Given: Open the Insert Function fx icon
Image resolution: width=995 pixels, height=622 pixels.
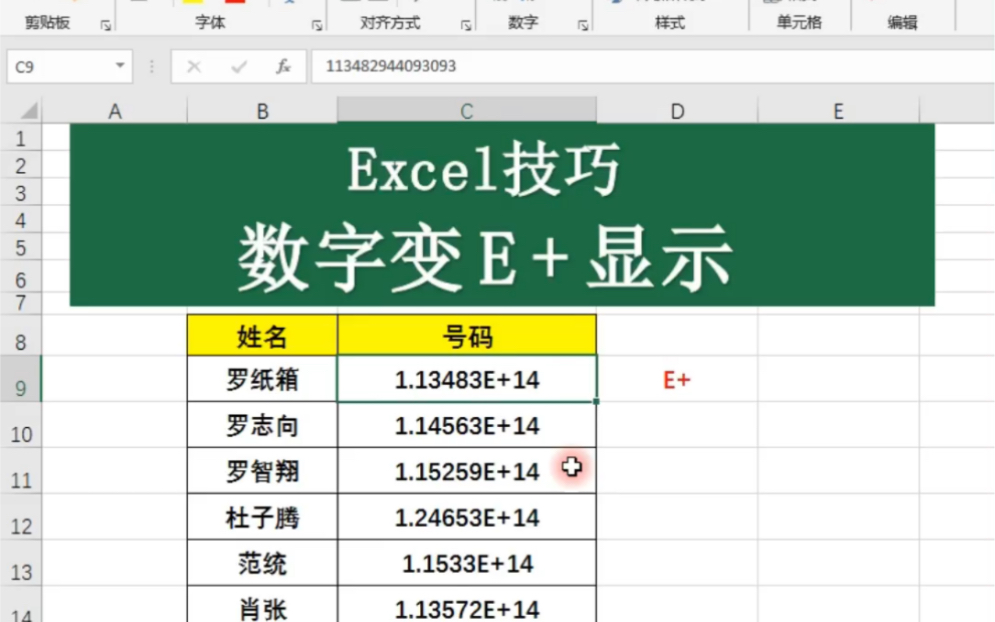Looking at the screenshot, I should [x=283, y=66].
